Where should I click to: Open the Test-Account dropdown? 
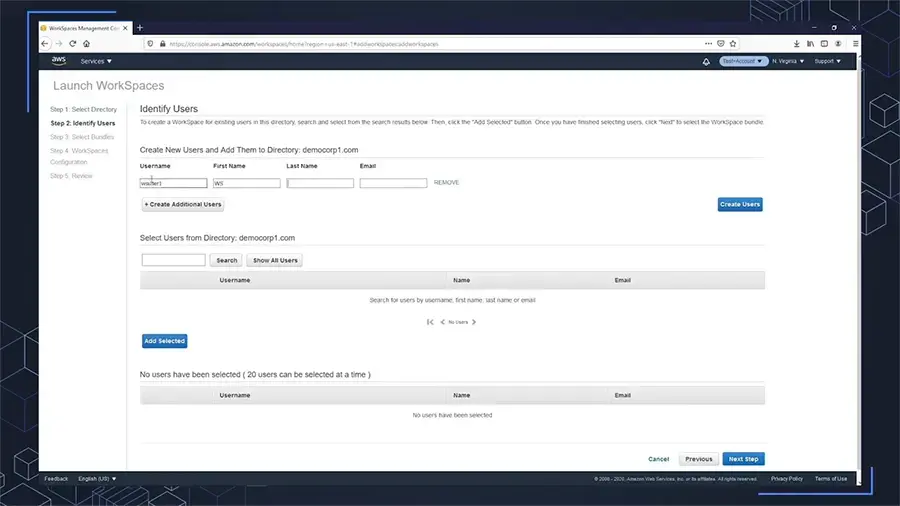point(743,61)
